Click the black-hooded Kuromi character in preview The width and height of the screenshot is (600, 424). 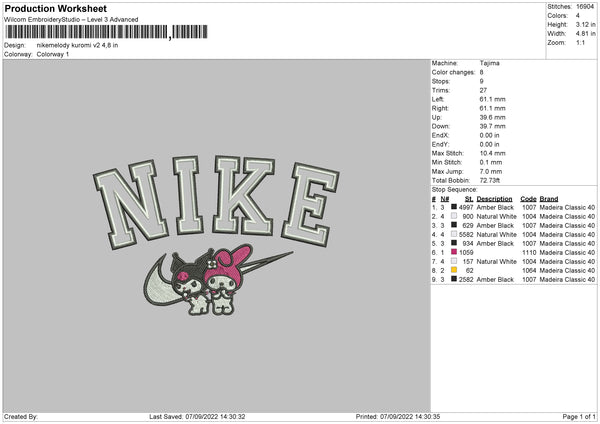pyautogui.click(x=191, y=281)
